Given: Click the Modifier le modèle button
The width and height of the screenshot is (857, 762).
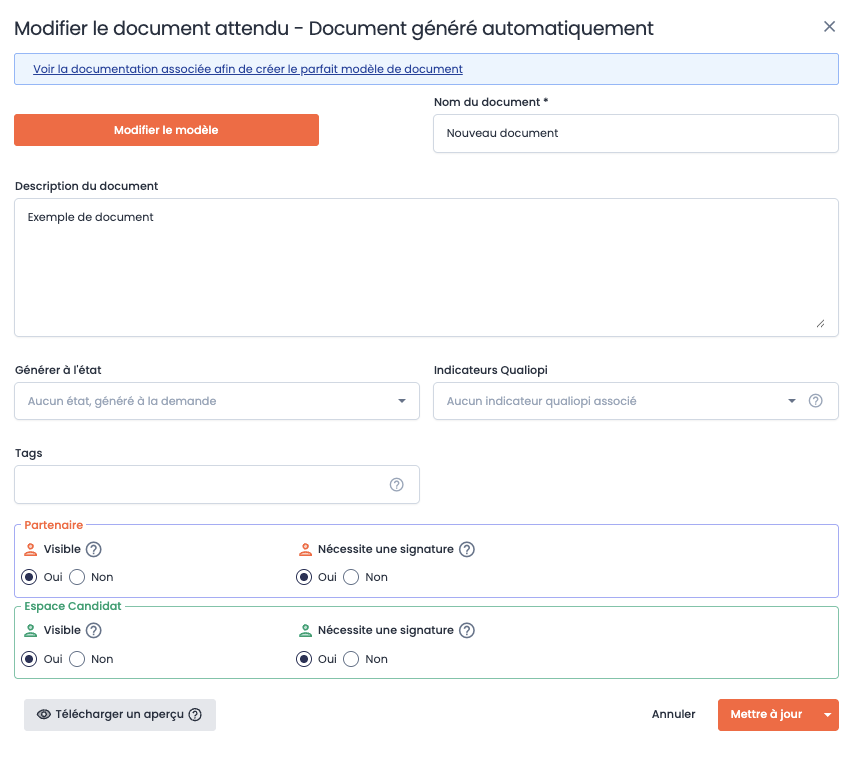Looking at the screenshot, I should (166, 129).
